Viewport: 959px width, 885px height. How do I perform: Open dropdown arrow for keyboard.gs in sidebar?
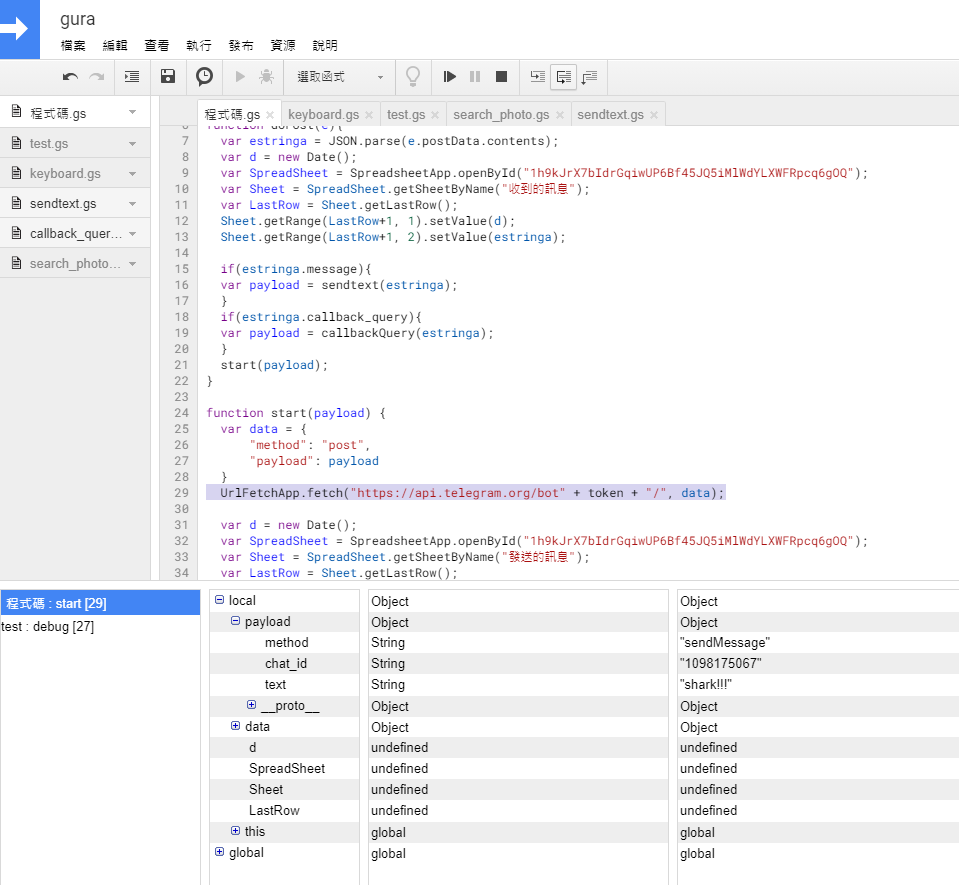click(x=132, y=173)
